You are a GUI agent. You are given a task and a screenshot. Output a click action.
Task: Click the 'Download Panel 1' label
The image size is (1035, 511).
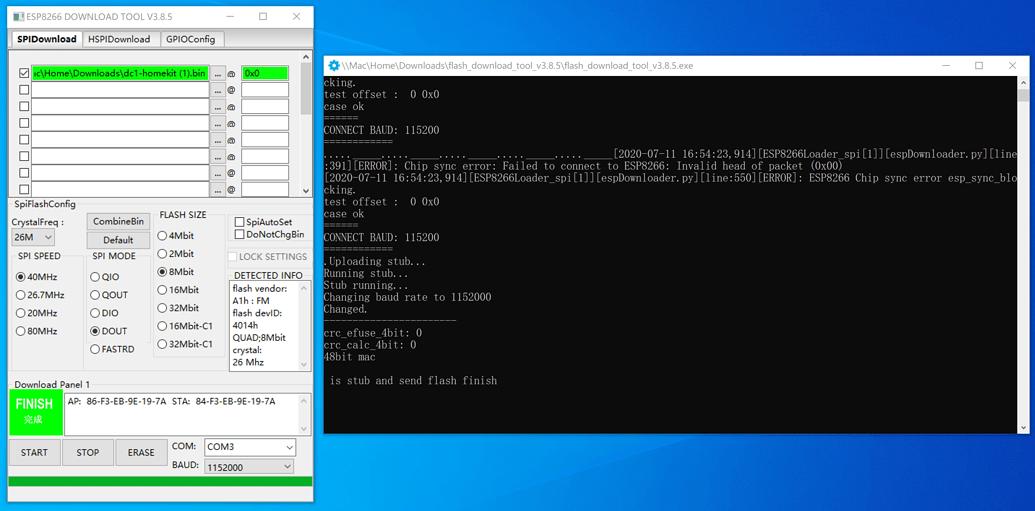52,384
